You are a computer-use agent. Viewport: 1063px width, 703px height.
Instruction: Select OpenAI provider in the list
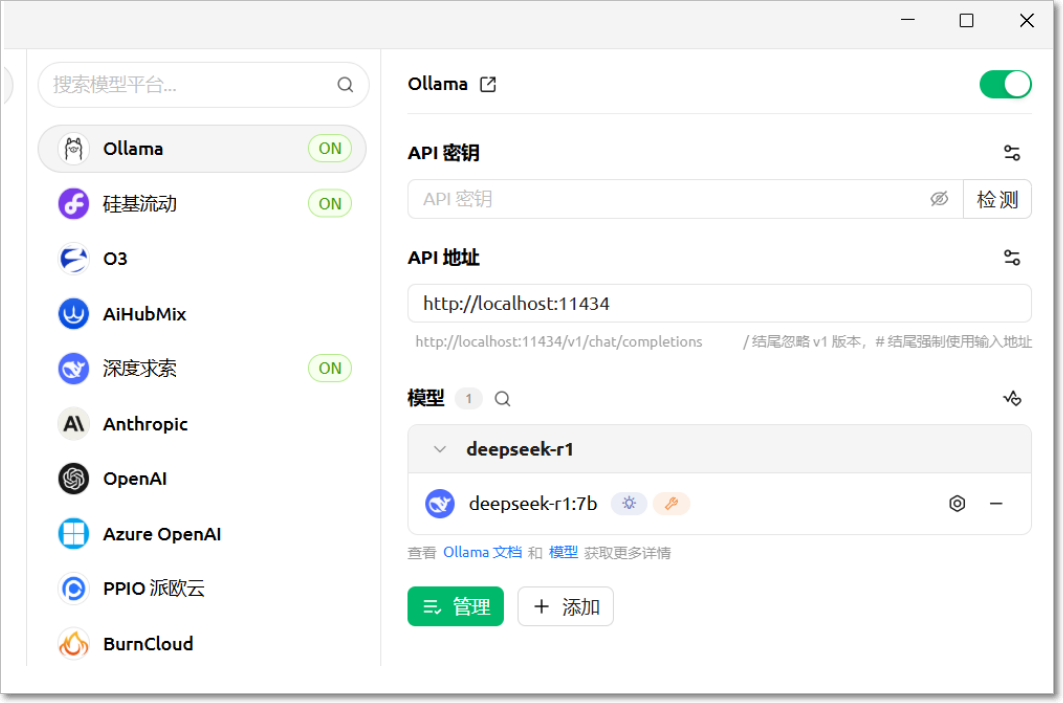[x=202, y=479]
